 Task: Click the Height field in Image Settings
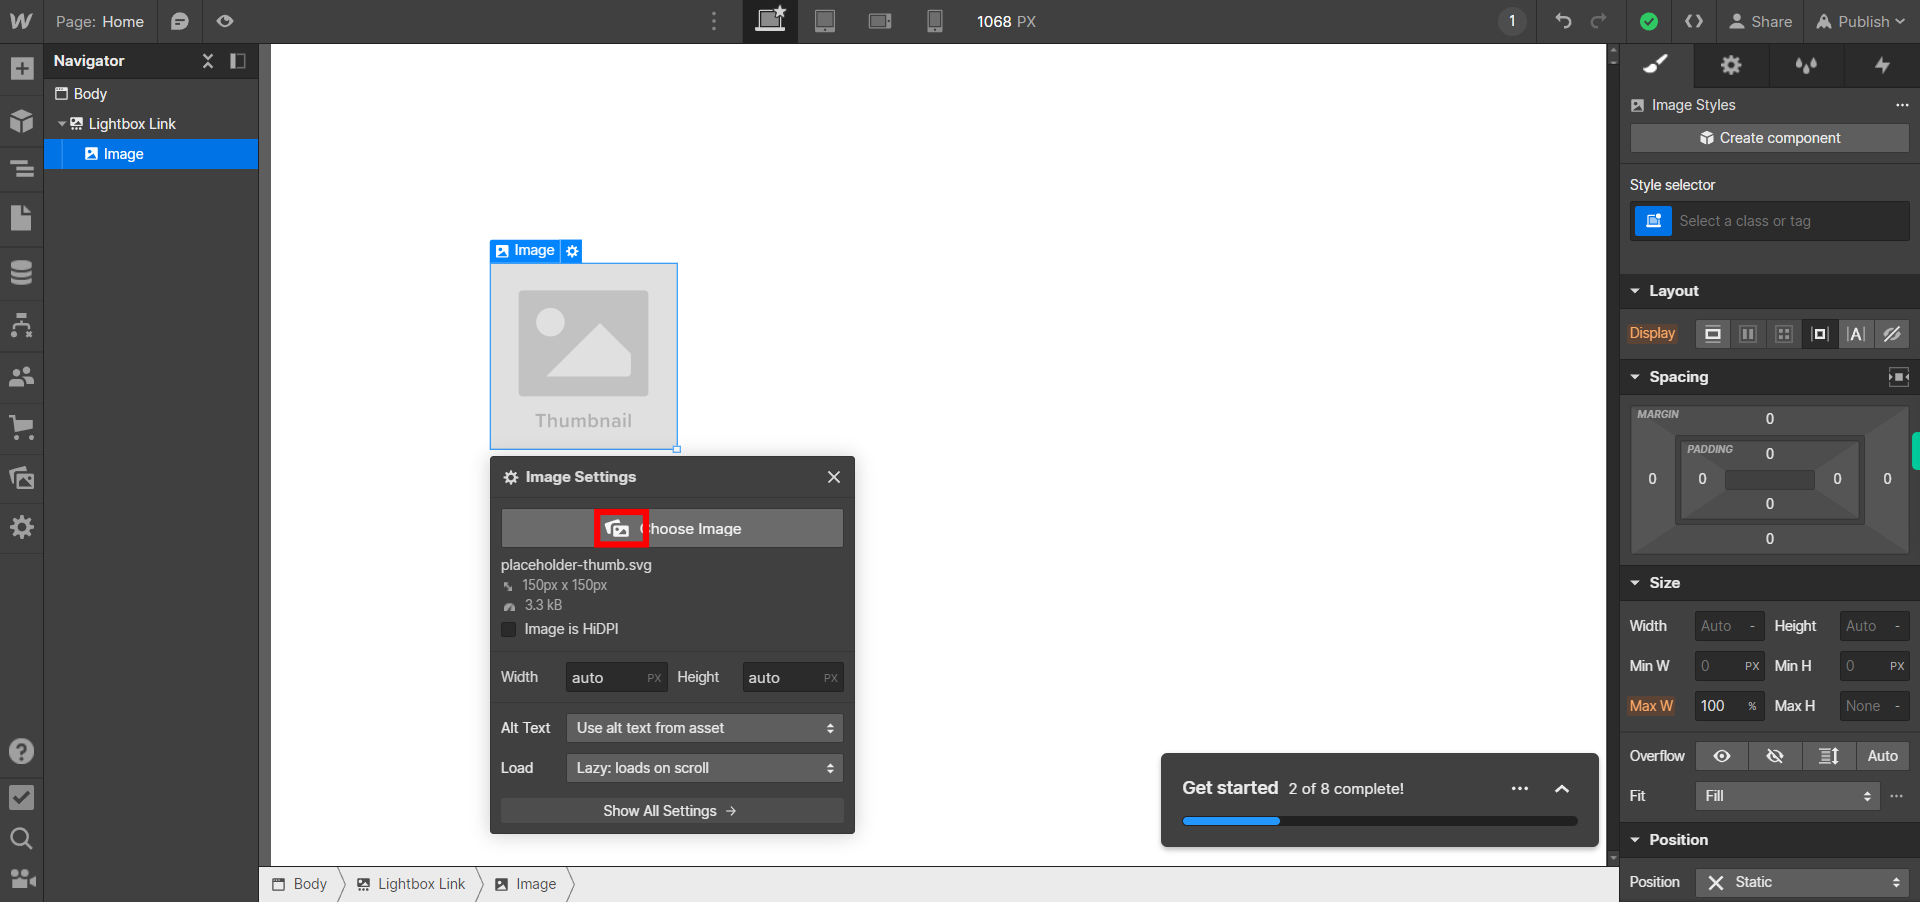(792, 677)
